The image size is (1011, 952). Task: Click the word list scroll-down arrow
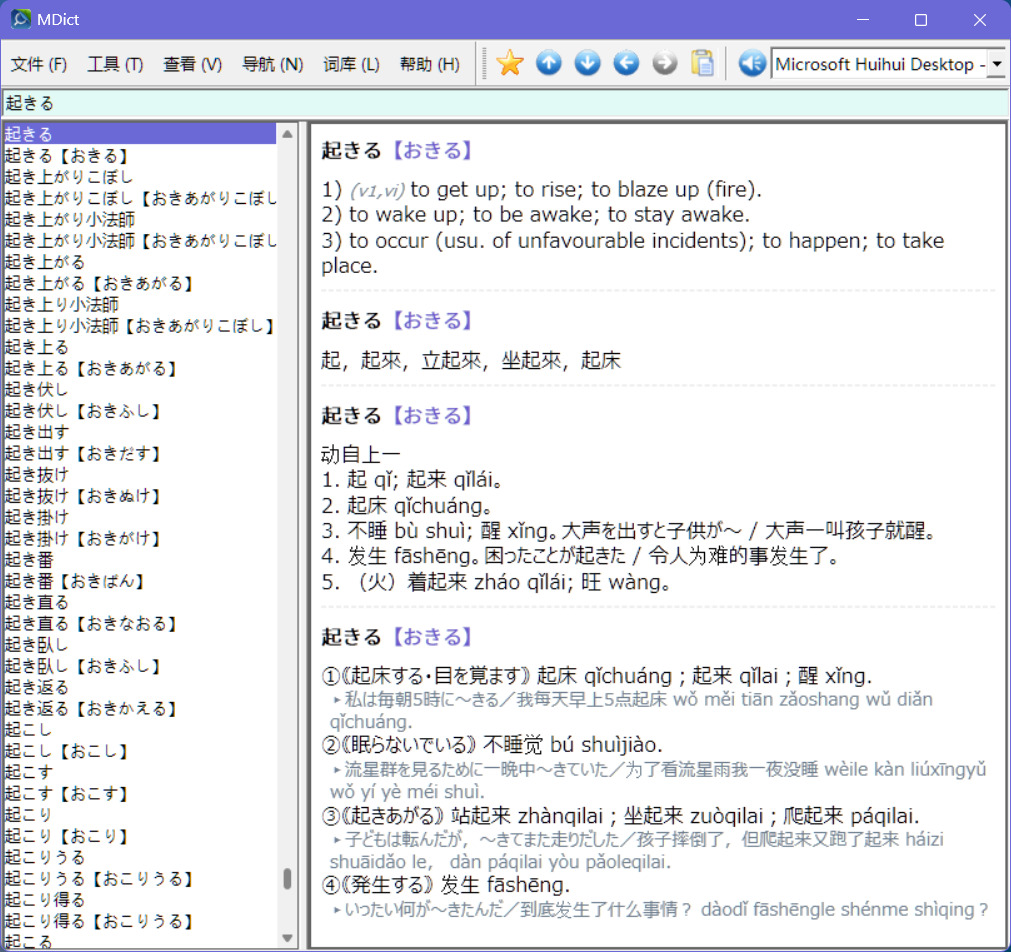[288, 938]
